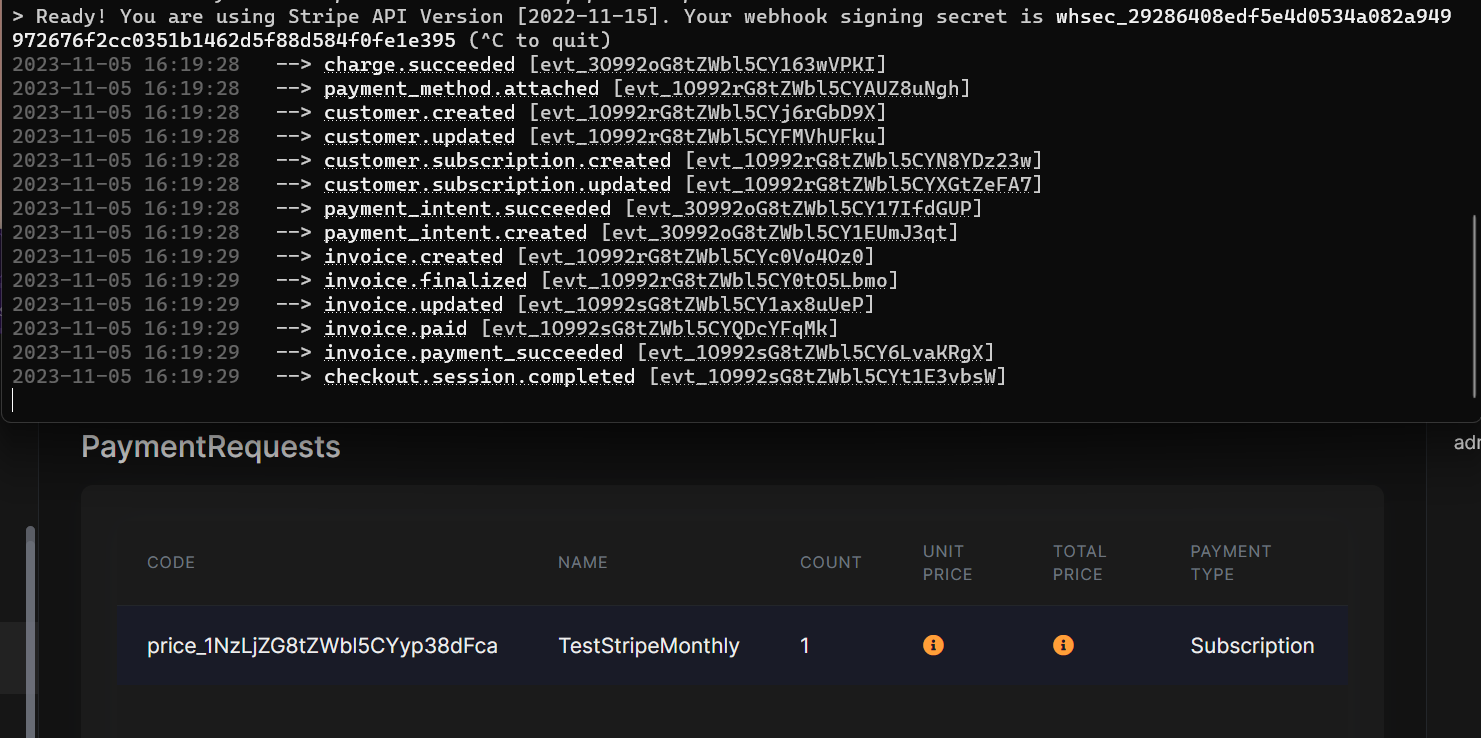Select the customer.subscription.created event link

click(497, 161)
